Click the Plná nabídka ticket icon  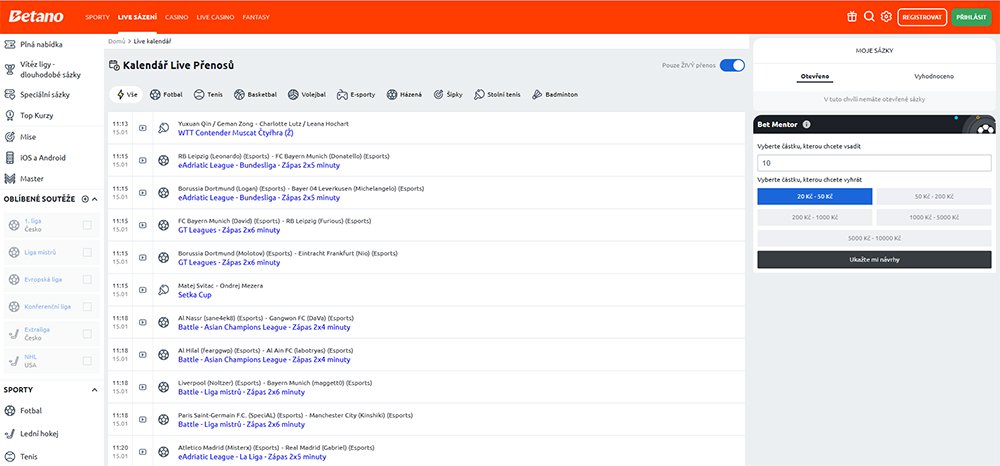tap(10, 45)
